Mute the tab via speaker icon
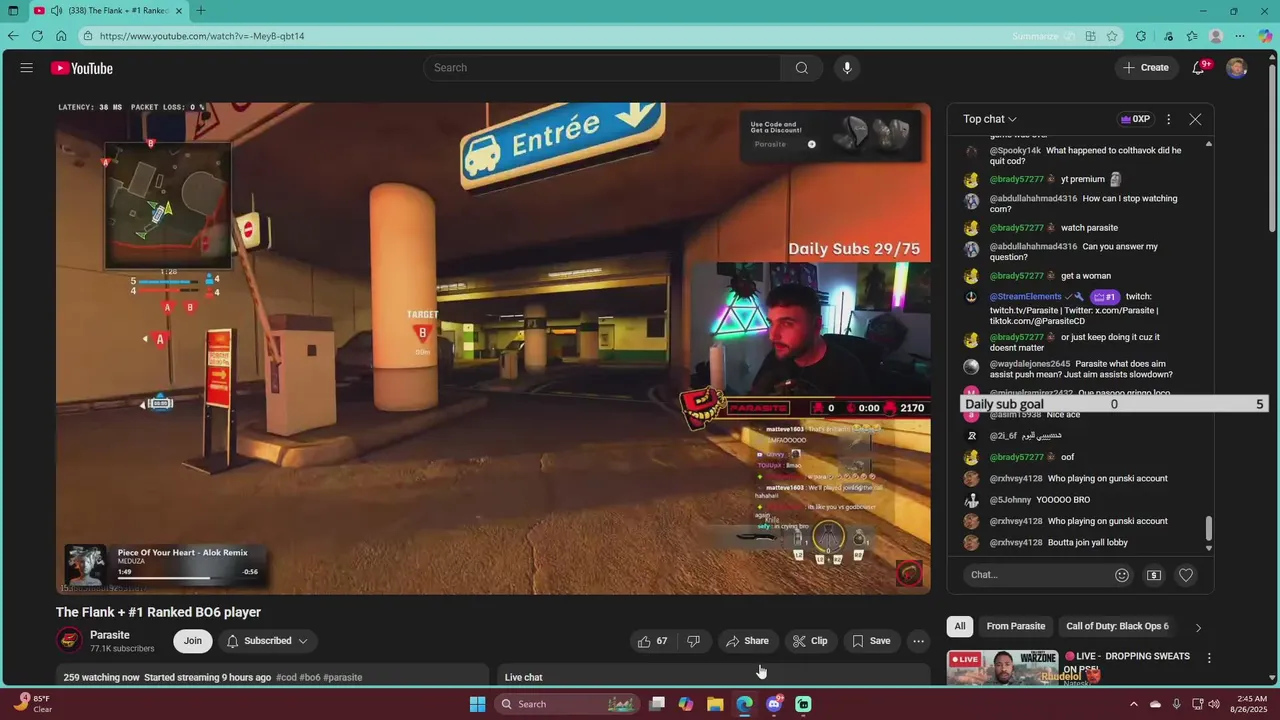 pyautogui.click(x=56, y=11)
